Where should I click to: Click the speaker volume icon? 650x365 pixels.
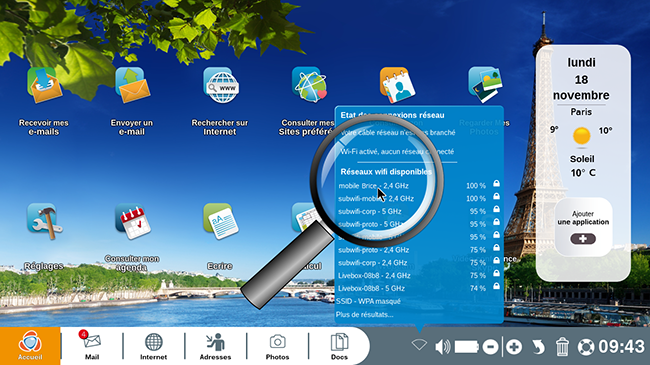click(x=443, y=347)
